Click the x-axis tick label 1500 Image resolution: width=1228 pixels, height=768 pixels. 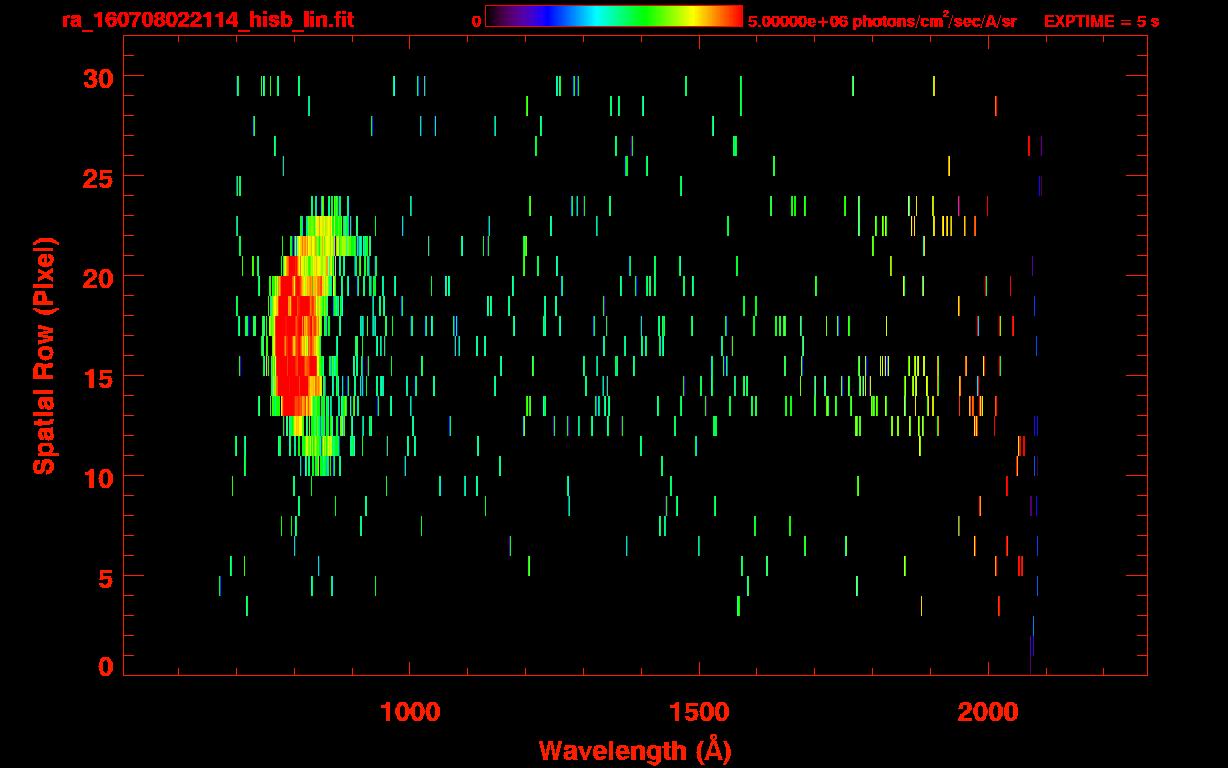[699, 712]
